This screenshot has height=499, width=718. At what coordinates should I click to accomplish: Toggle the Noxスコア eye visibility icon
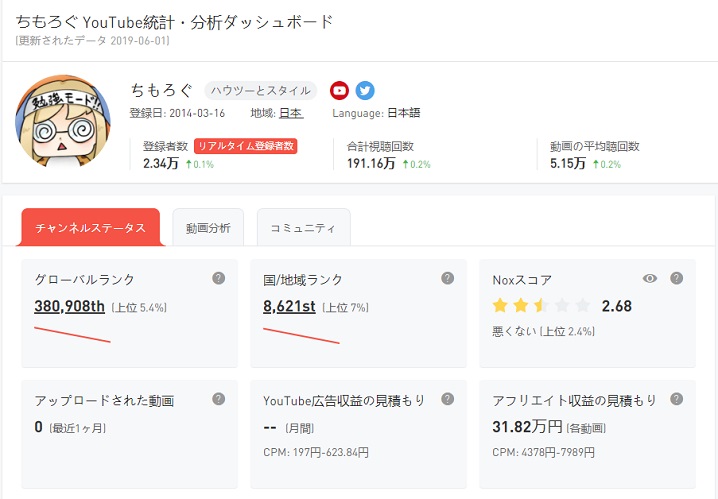650,278
